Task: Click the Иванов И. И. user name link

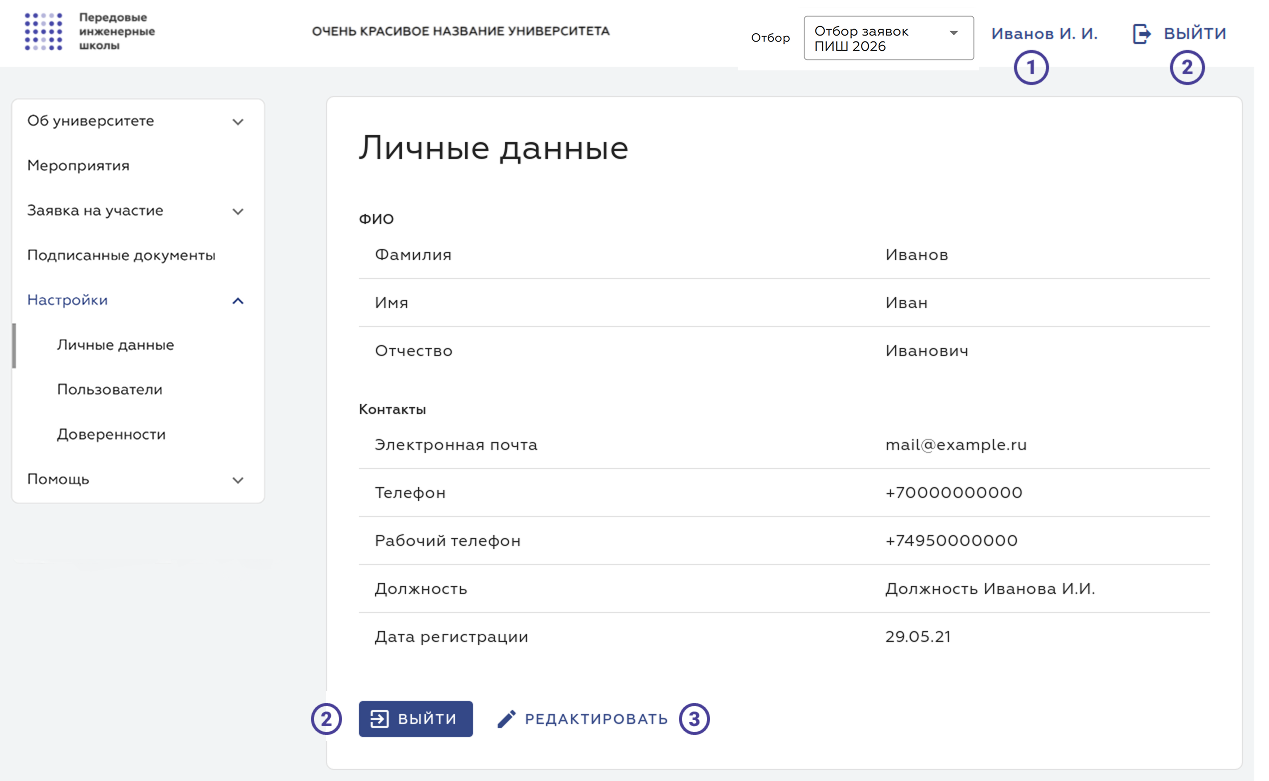Action: (x=1044, y=34)
